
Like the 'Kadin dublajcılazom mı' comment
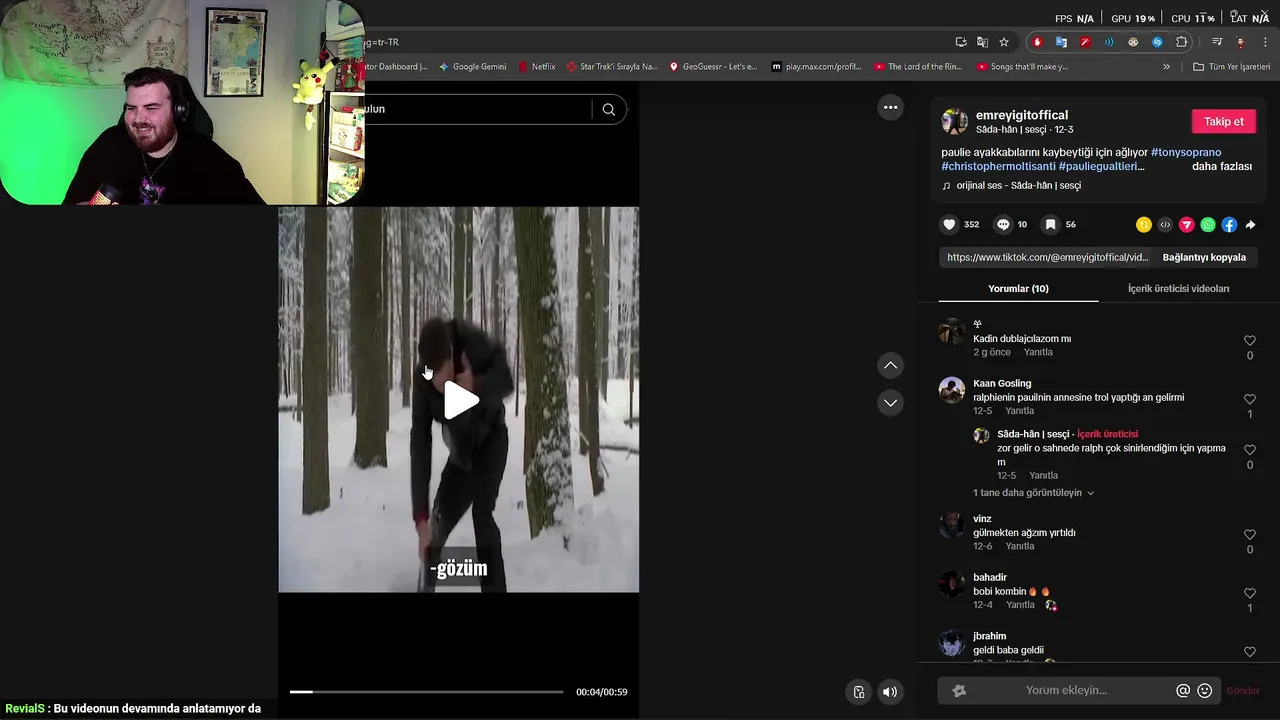(x=1249, y=341)
